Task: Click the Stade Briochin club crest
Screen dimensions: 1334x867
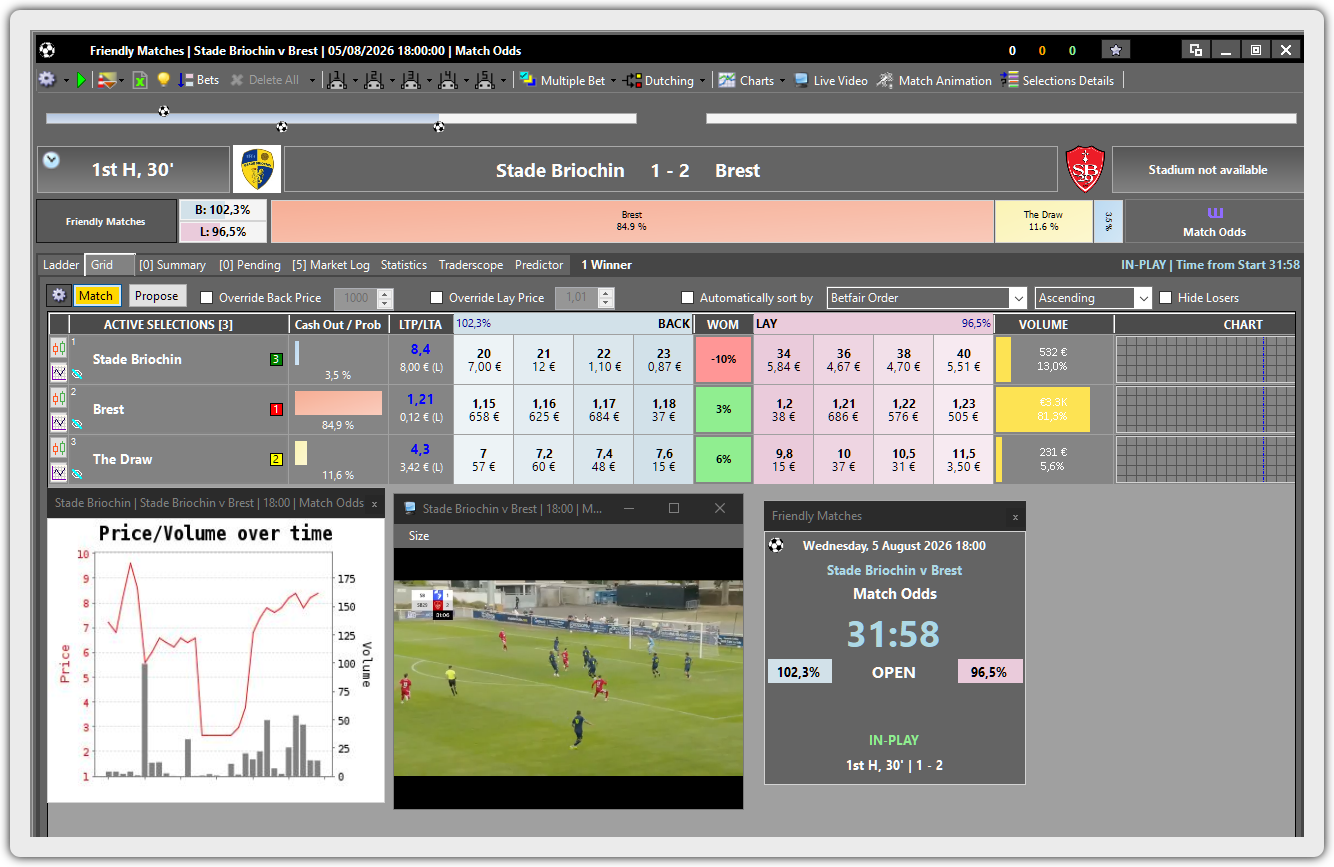Action: (257, 170)
